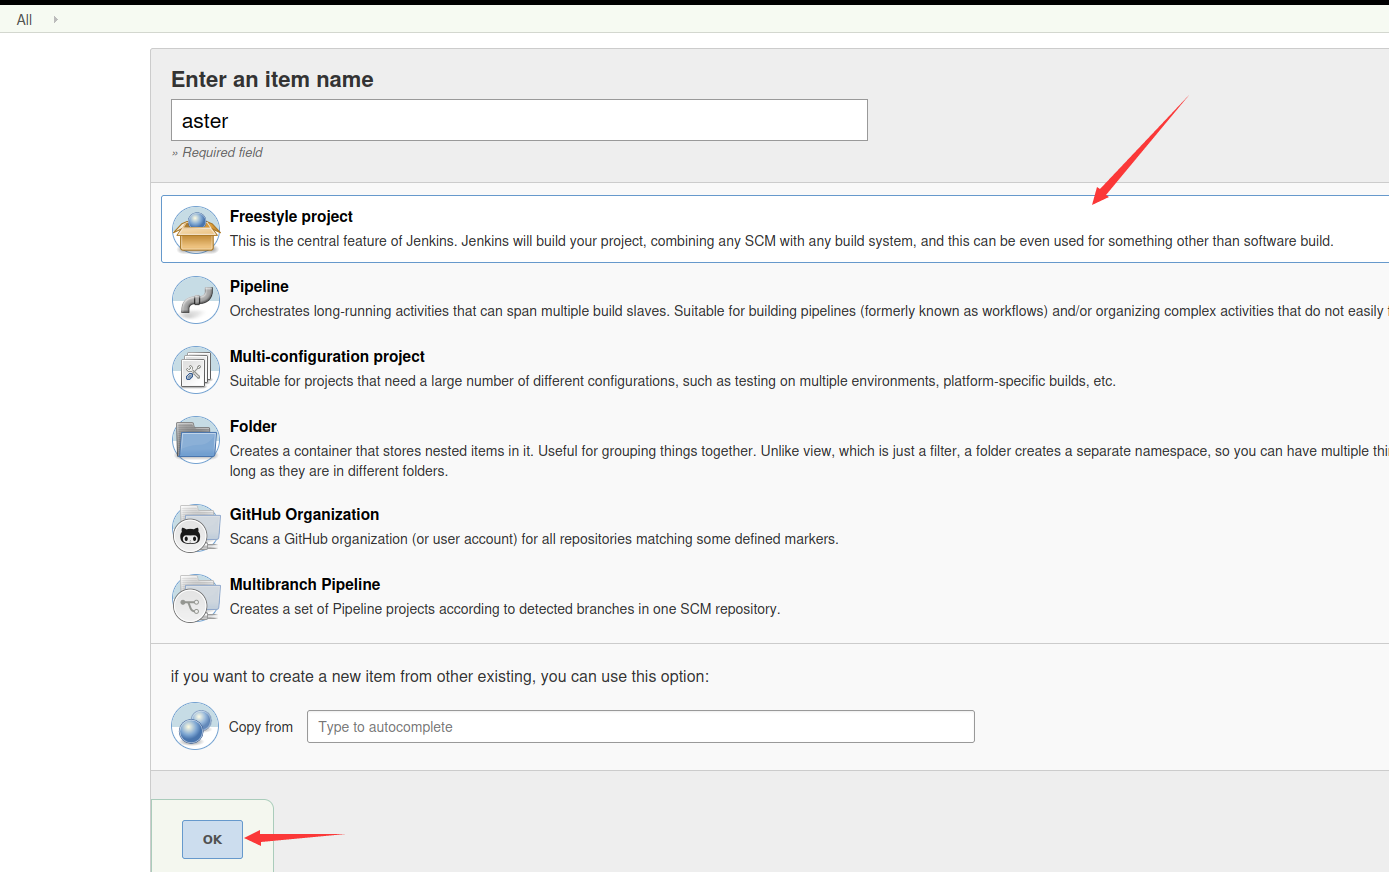Click the Folder description about nested items
Screen dimensions: 1389x872
point(809,461)
